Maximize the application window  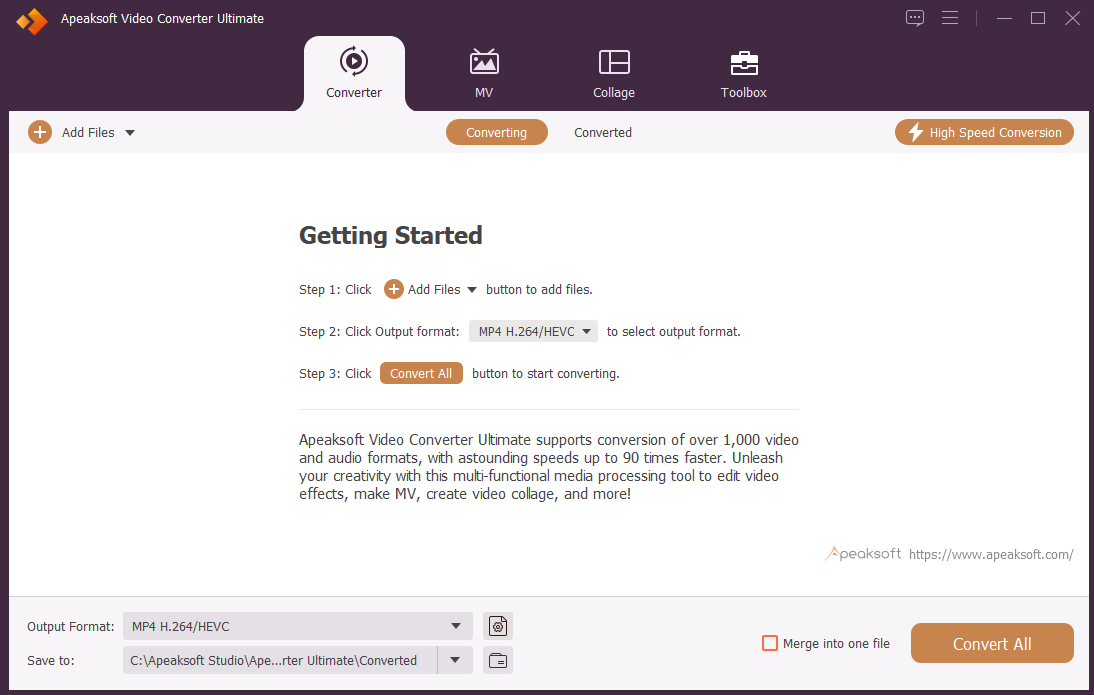[x=1038, y=18]
